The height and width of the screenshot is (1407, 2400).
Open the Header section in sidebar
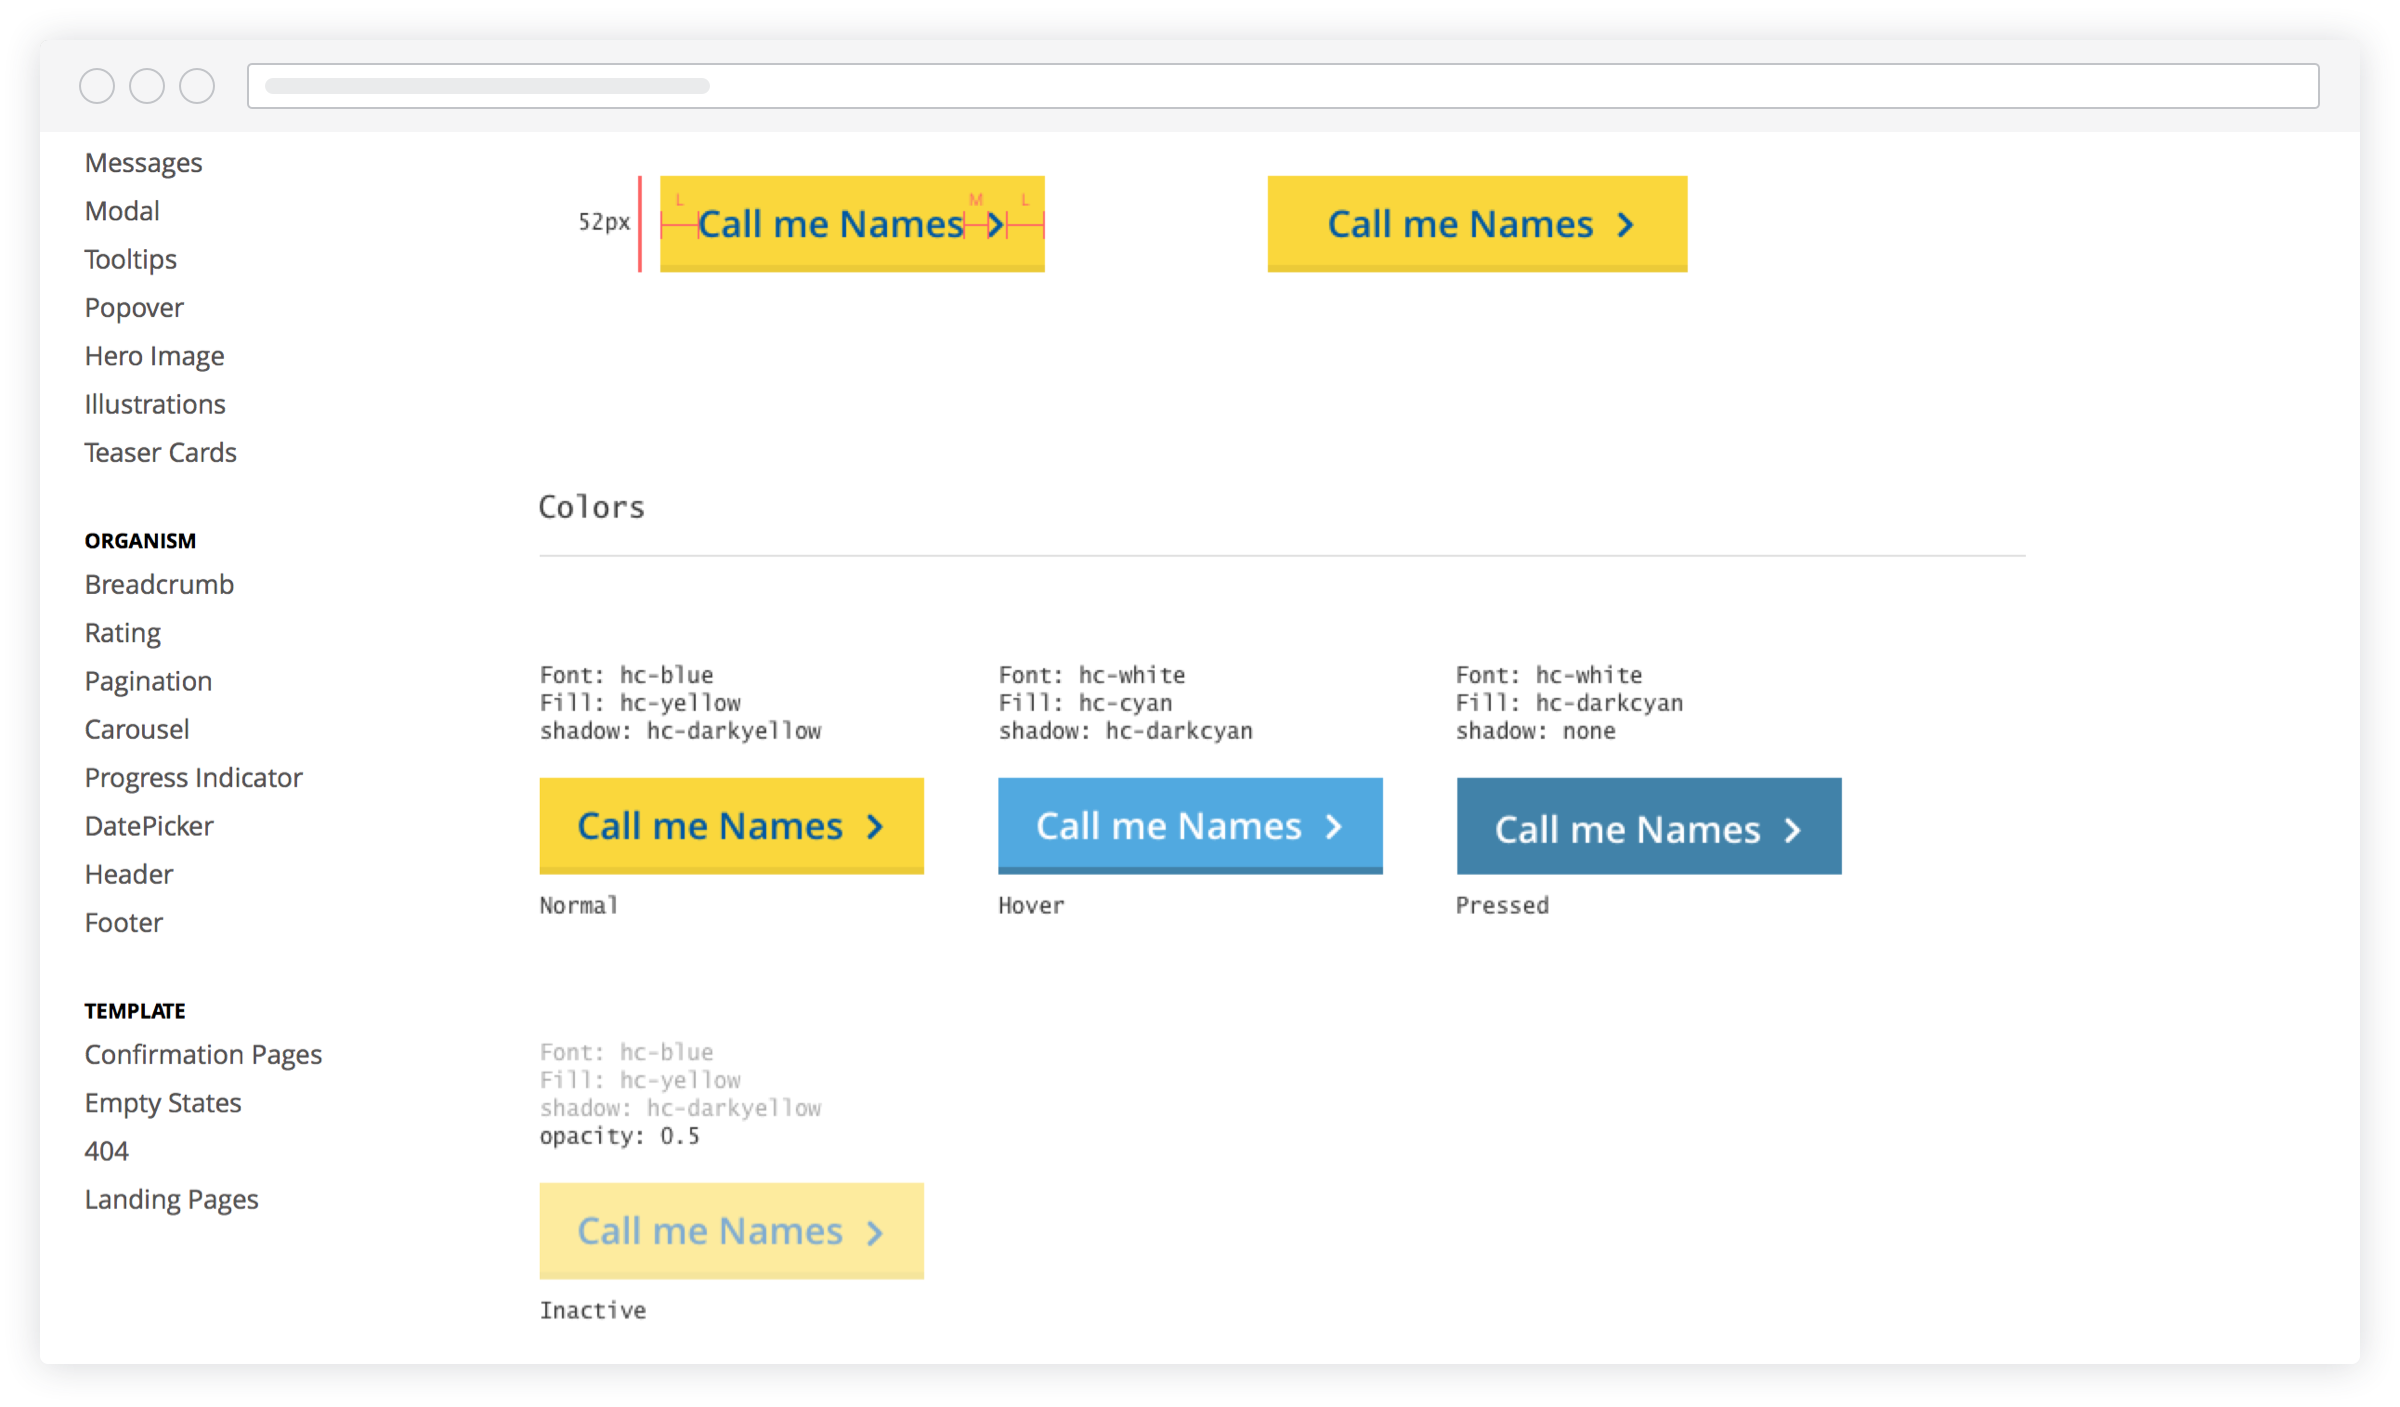(126, 873)
